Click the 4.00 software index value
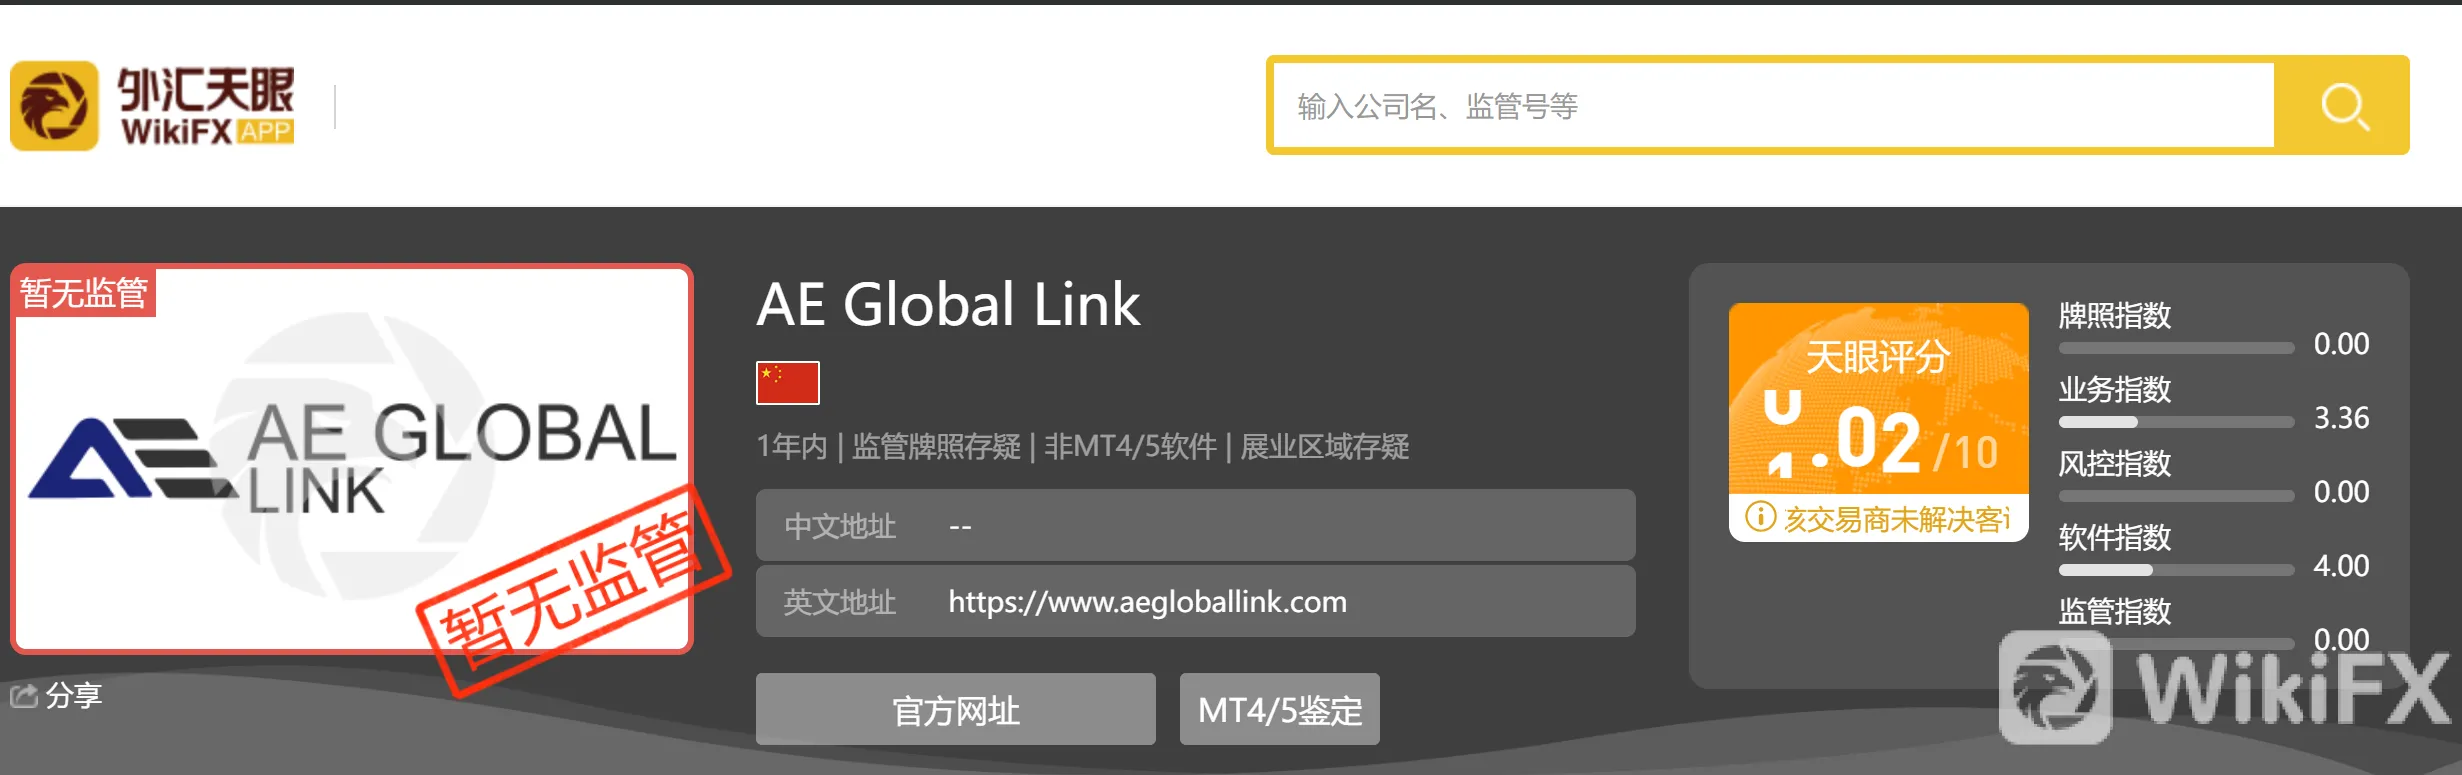2462x775 pixels. [2341, 566]
